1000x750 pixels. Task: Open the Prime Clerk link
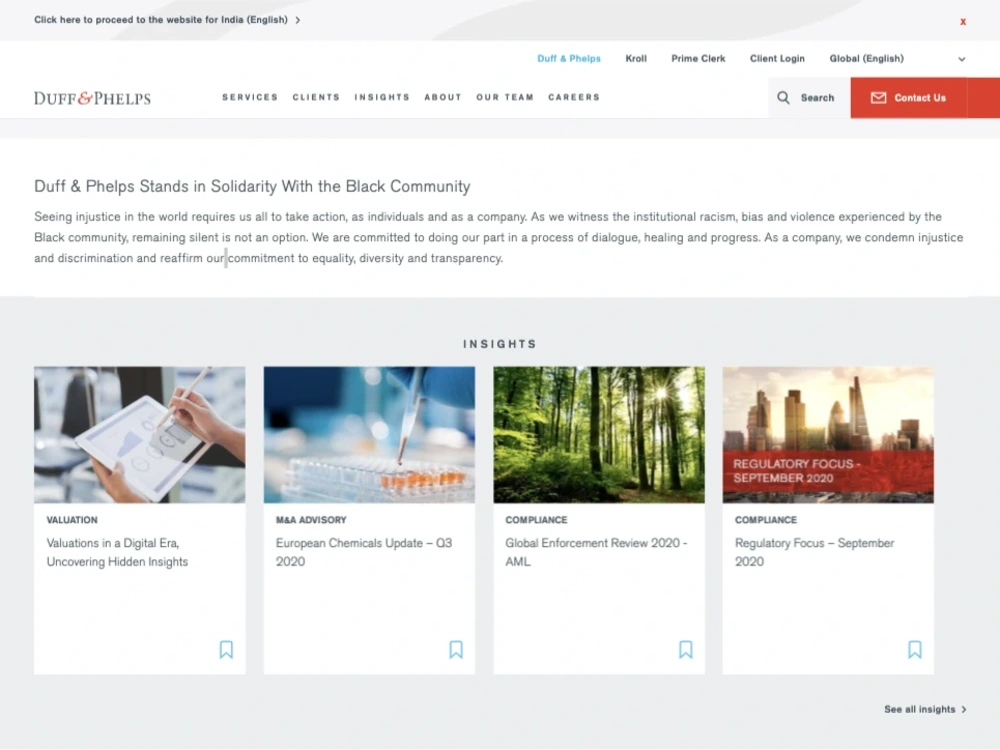coord(698,59)
